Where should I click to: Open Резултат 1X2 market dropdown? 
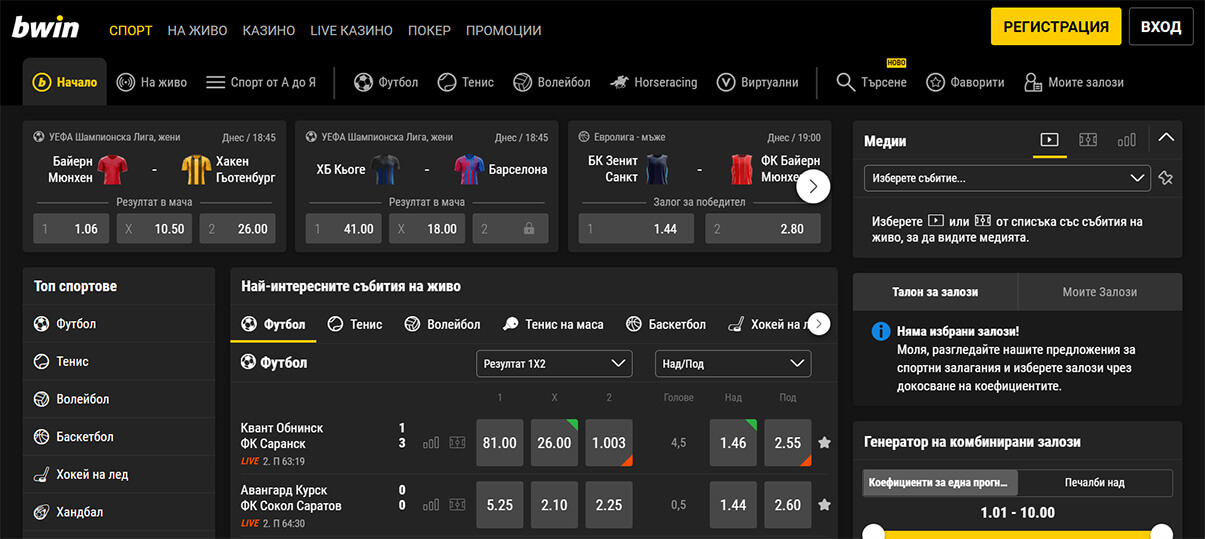[554, 364]
